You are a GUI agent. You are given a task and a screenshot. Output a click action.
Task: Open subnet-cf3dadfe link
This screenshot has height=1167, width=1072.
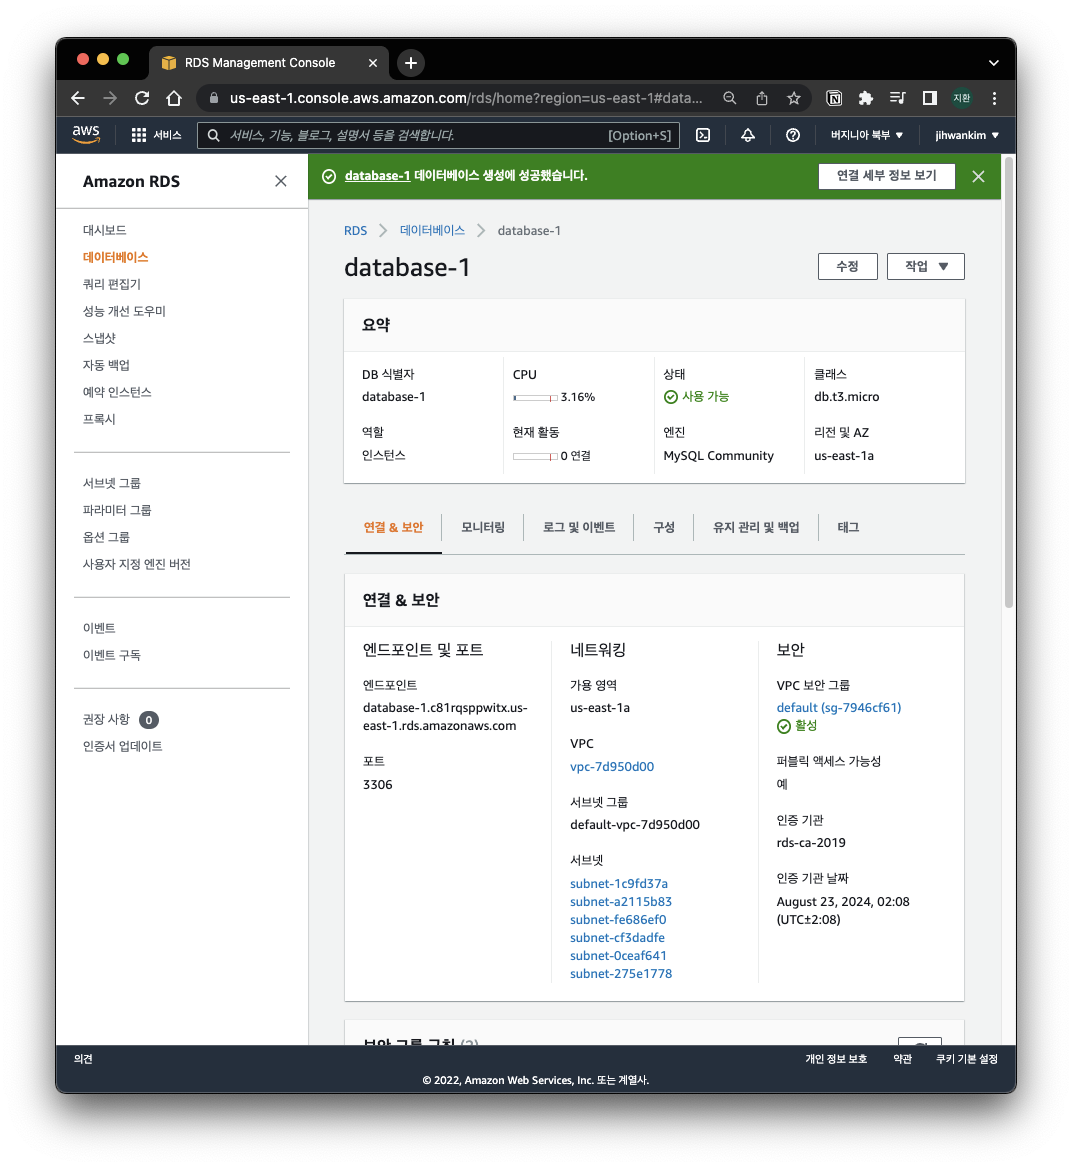coord(617,938)
